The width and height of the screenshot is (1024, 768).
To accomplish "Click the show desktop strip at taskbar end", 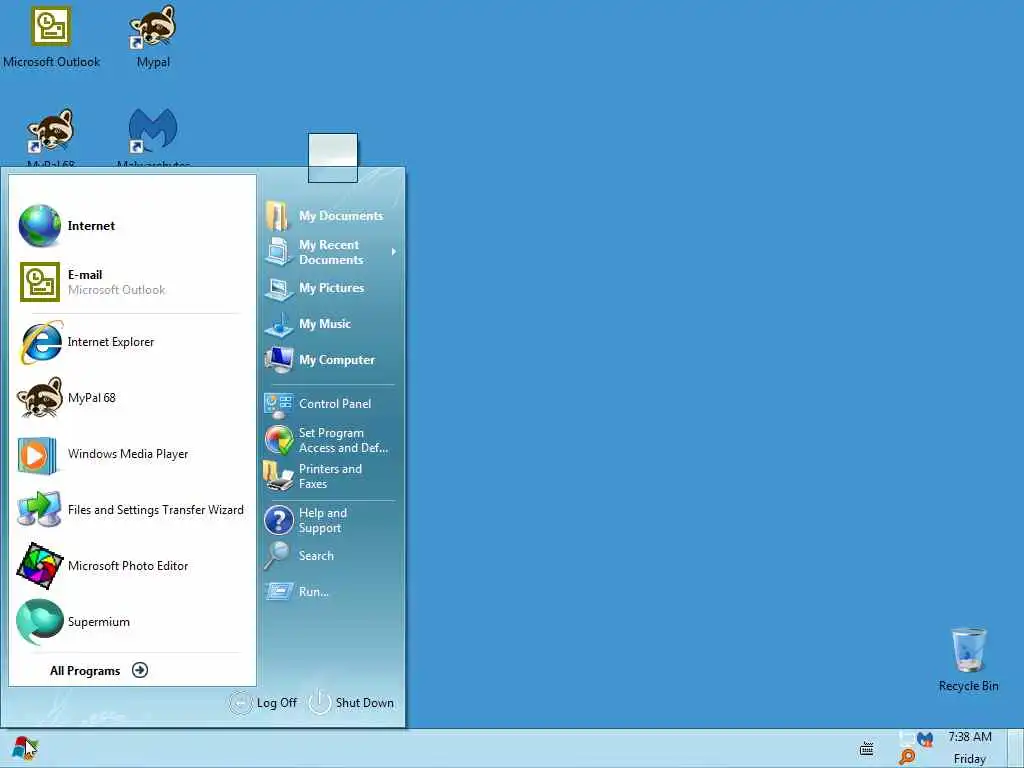I will [x=1016, y=748].
